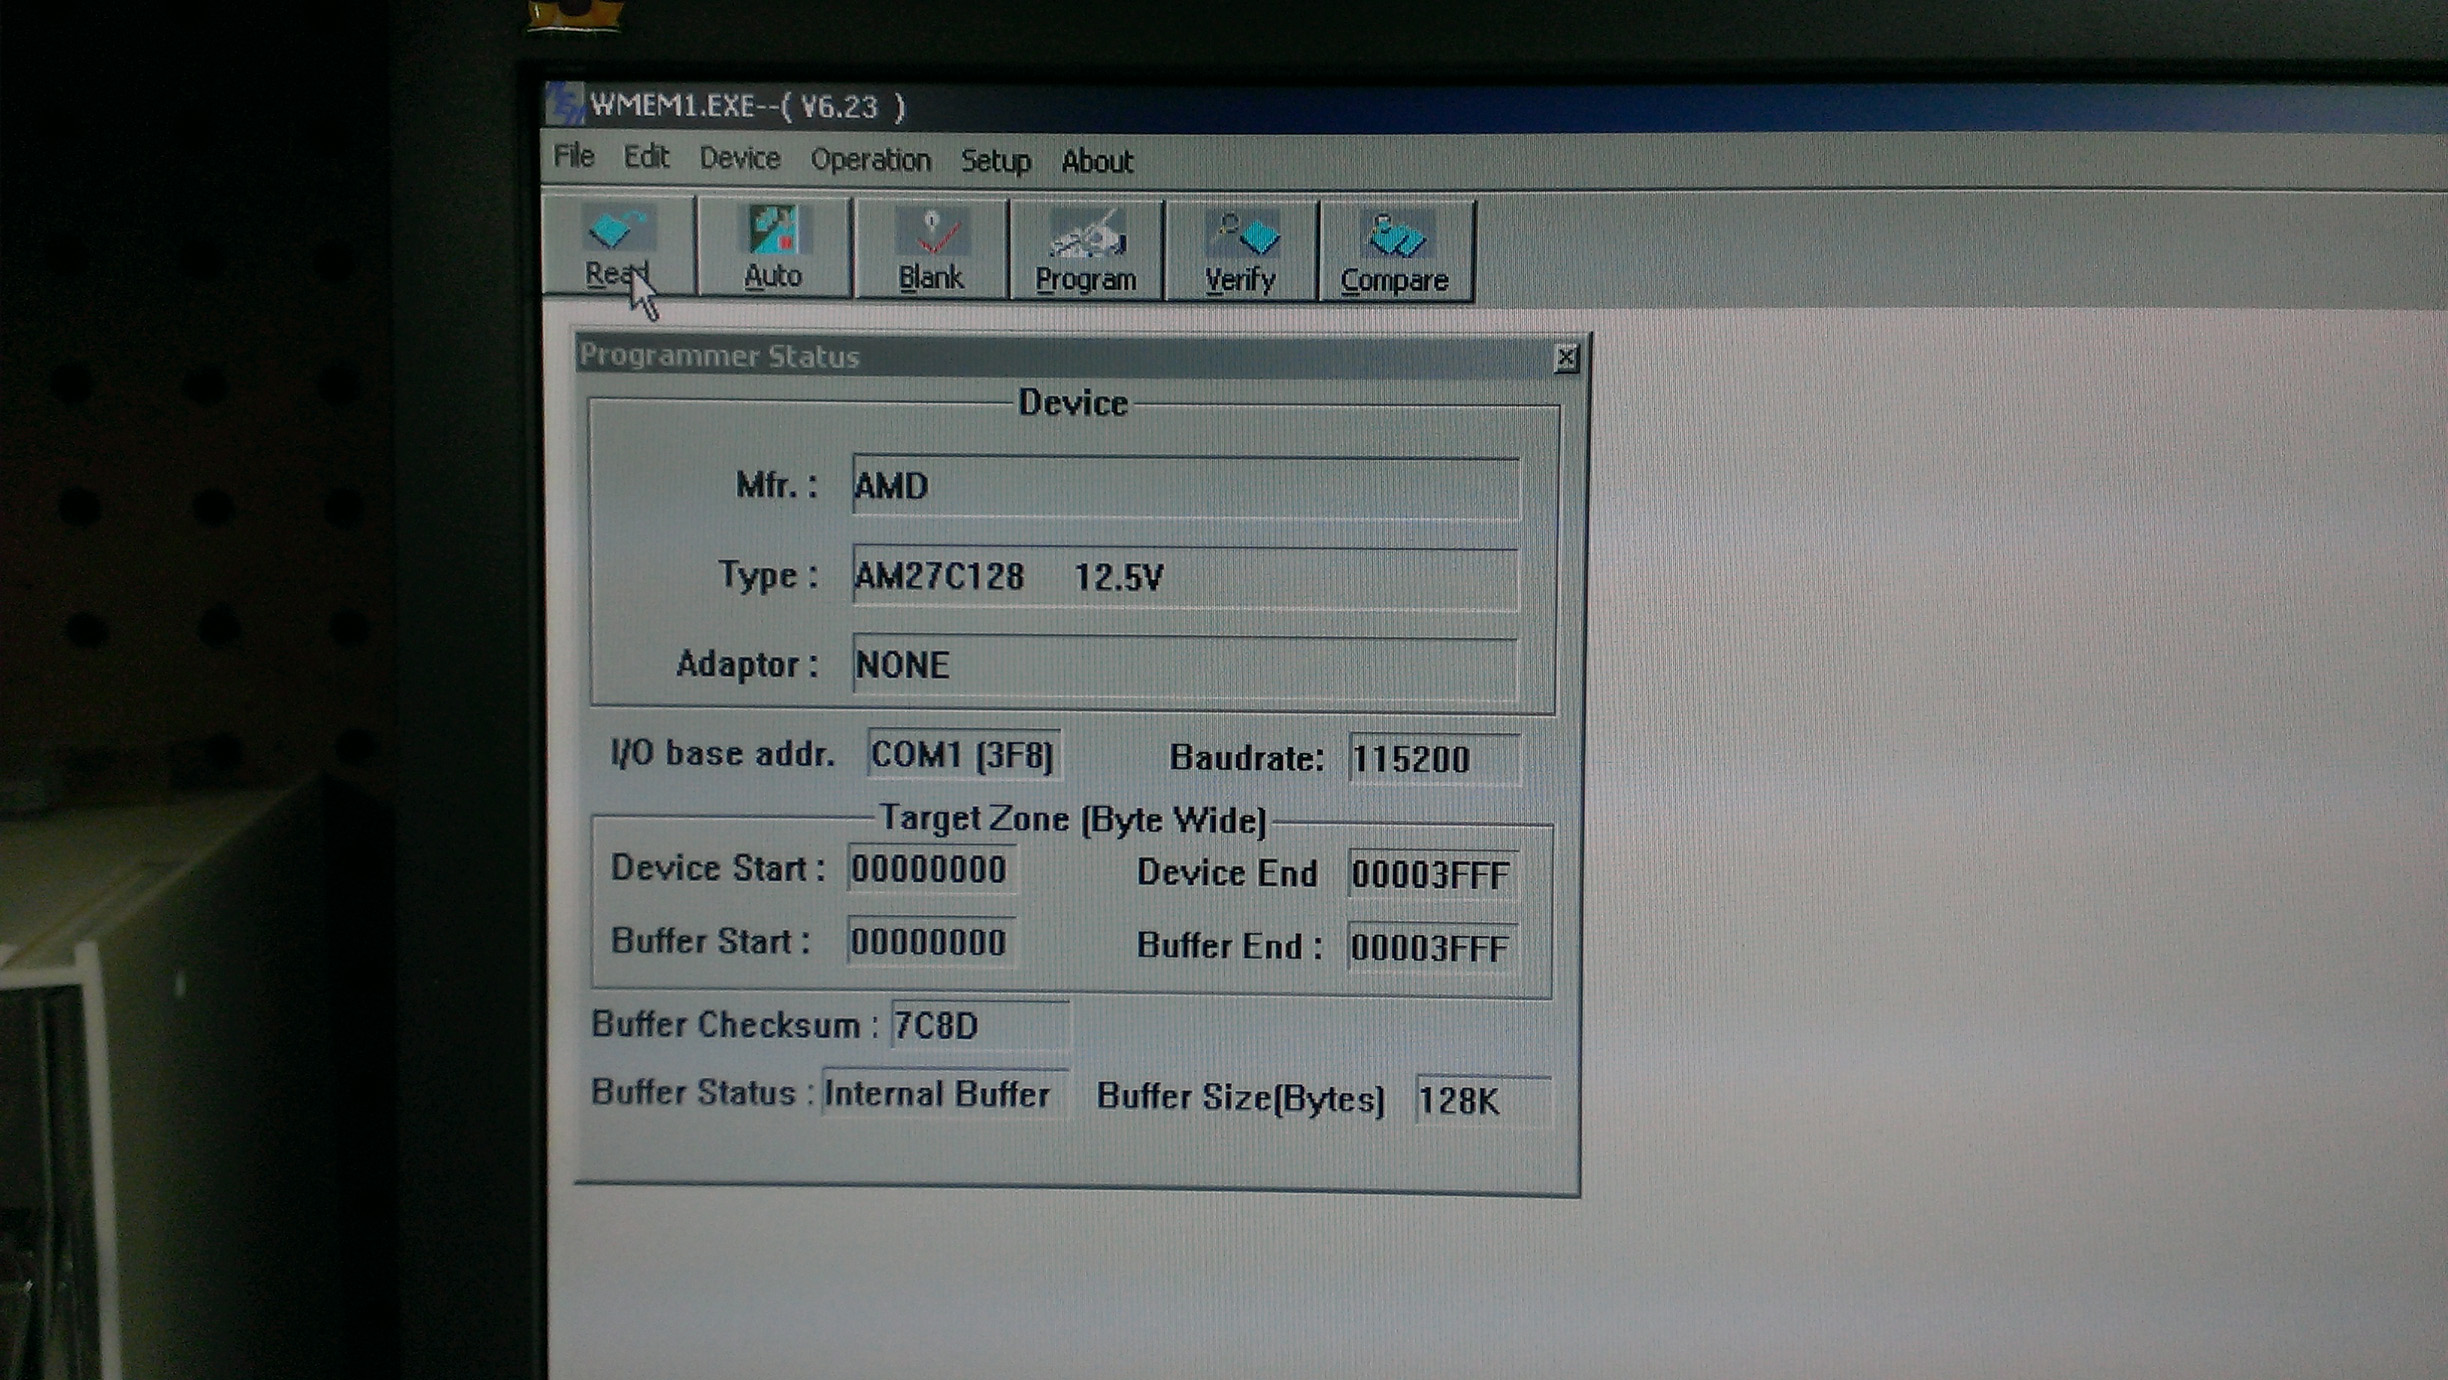Open the Edit menu
The image size is (2448, 1380).
[646, 157]
